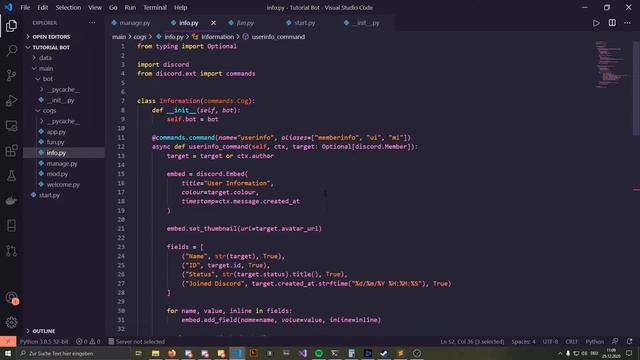Open mod.py in the explorer

pos(57,174)
